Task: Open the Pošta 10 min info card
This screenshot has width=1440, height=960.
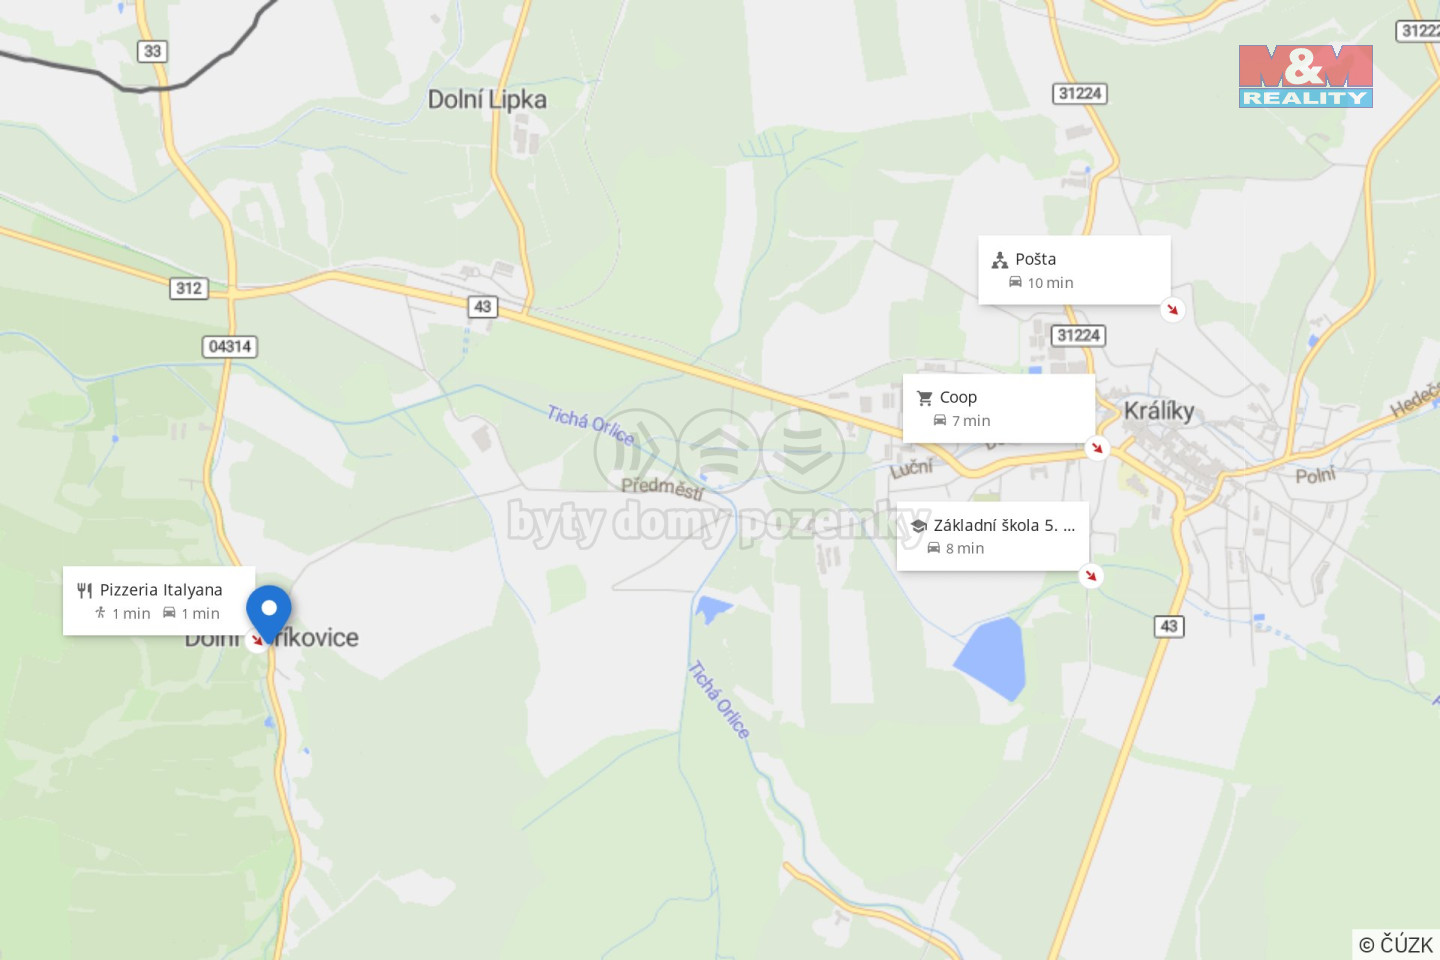Action: (x=1074, y=270)
